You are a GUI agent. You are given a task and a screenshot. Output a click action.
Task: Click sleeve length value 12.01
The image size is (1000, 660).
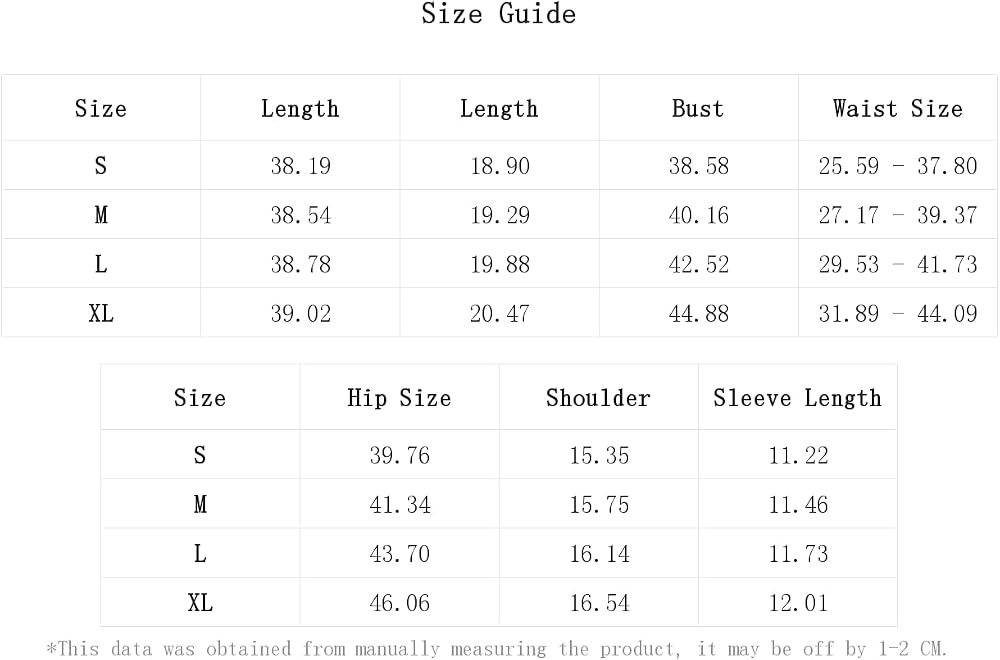point(798,603)
